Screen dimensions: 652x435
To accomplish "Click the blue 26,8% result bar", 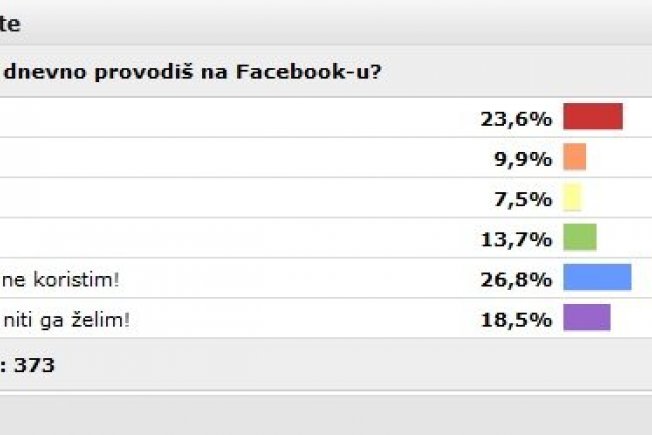I will 597,277.
